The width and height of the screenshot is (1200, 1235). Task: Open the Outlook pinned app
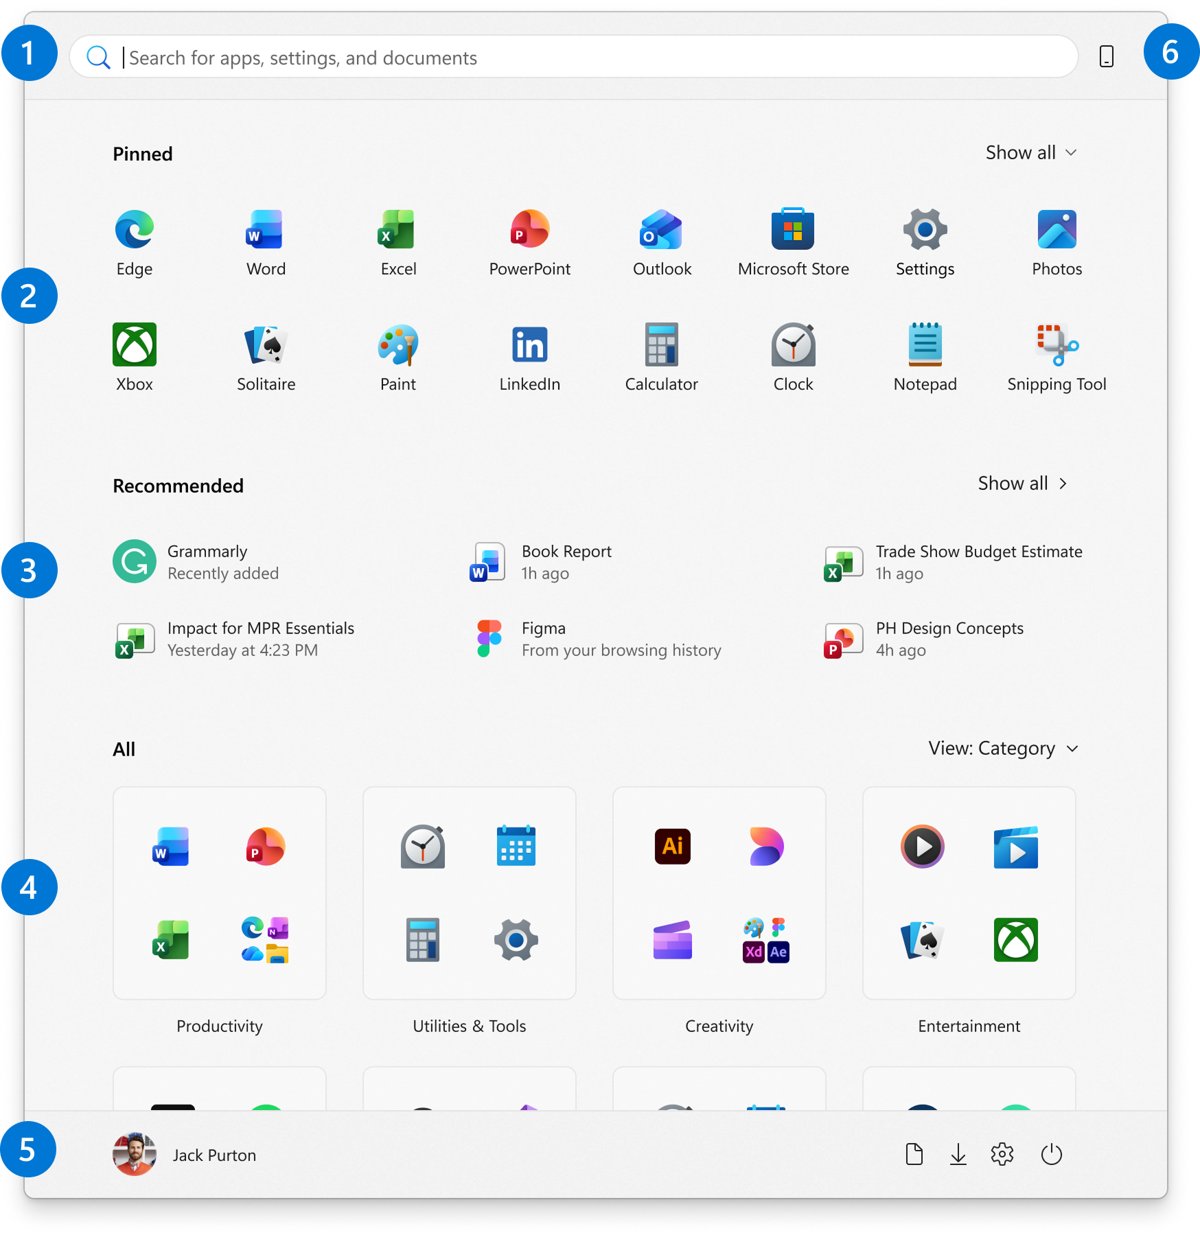[662, 243]
